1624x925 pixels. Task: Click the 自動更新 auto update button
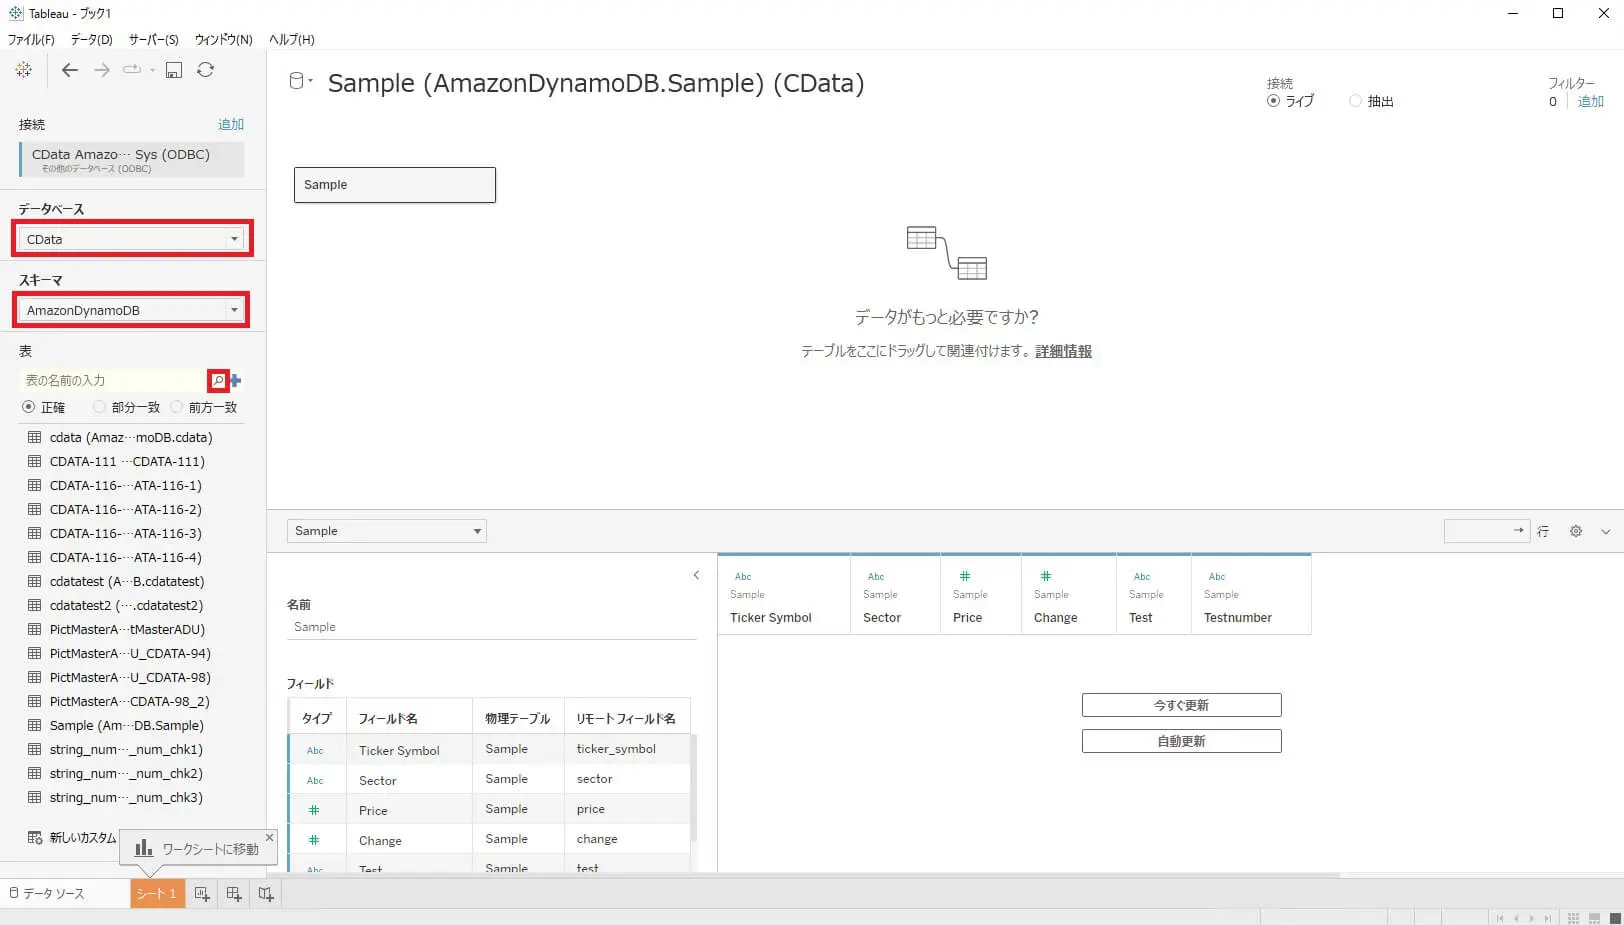pos(1182,741)
